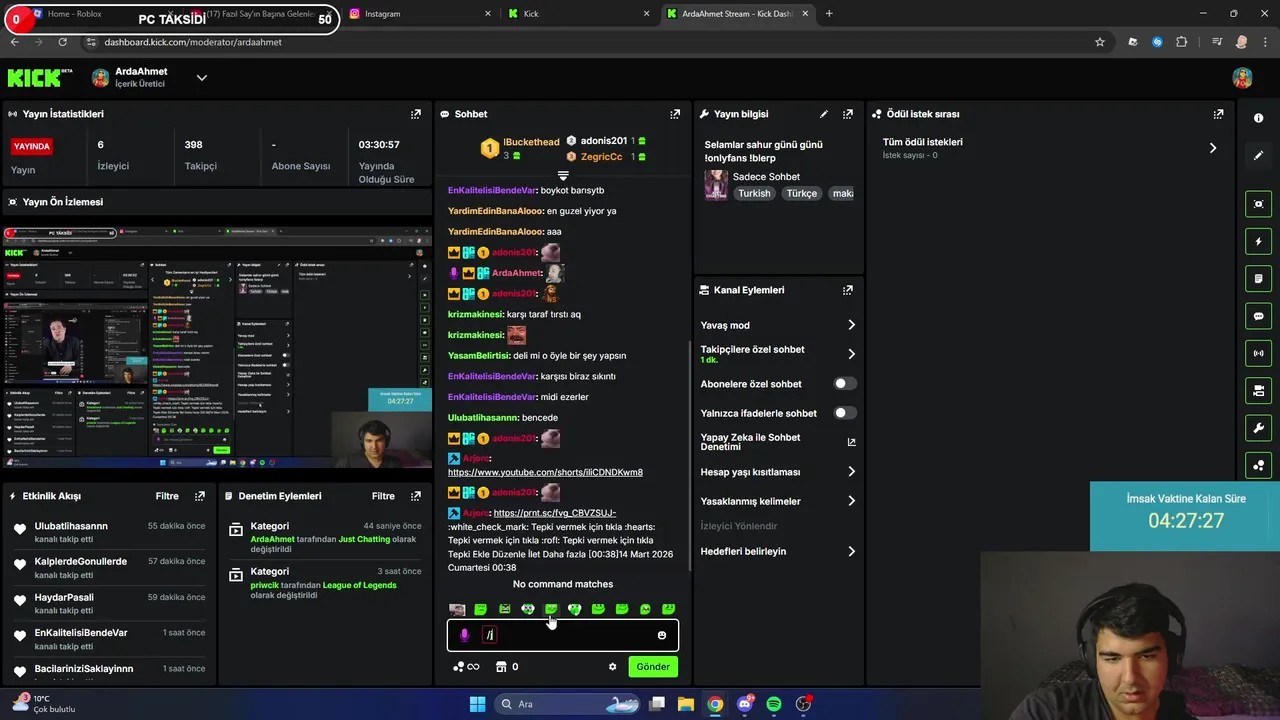
Task: Switch to the Kick browser tab
Action: click(x=578, y=14)
